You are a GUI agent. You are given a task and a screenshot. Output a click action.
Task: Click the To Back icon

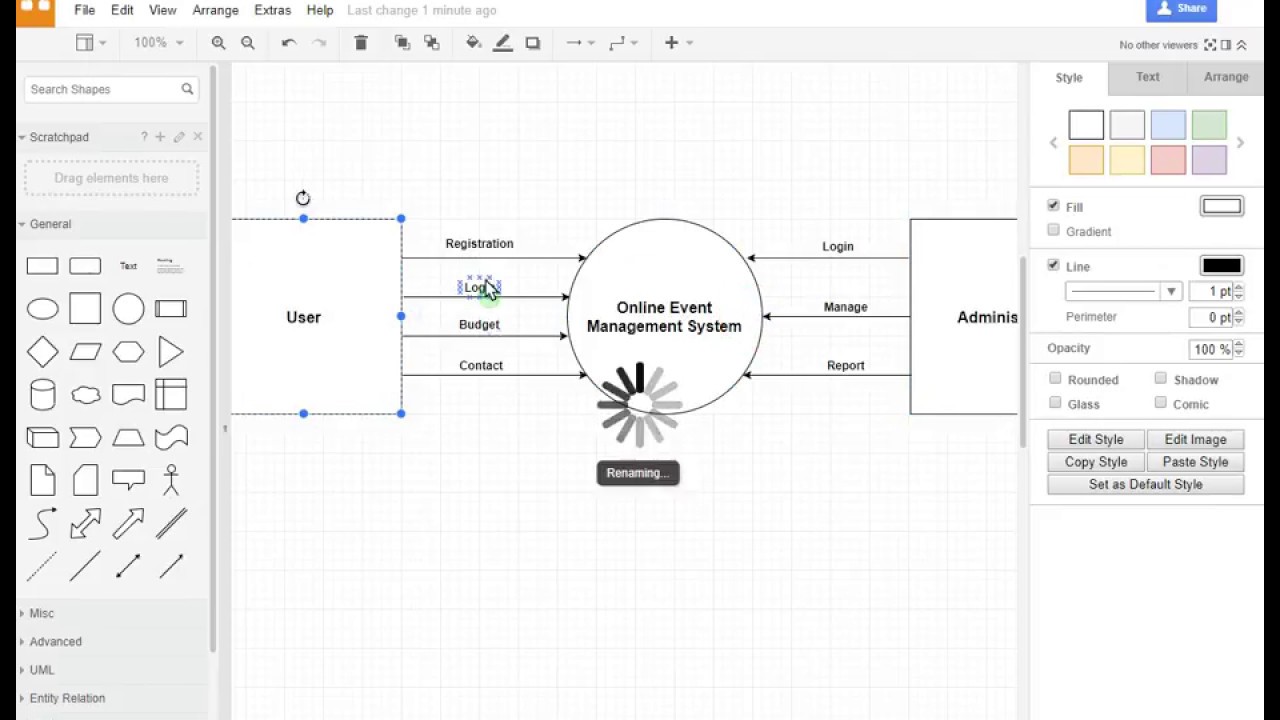point(432,43)
